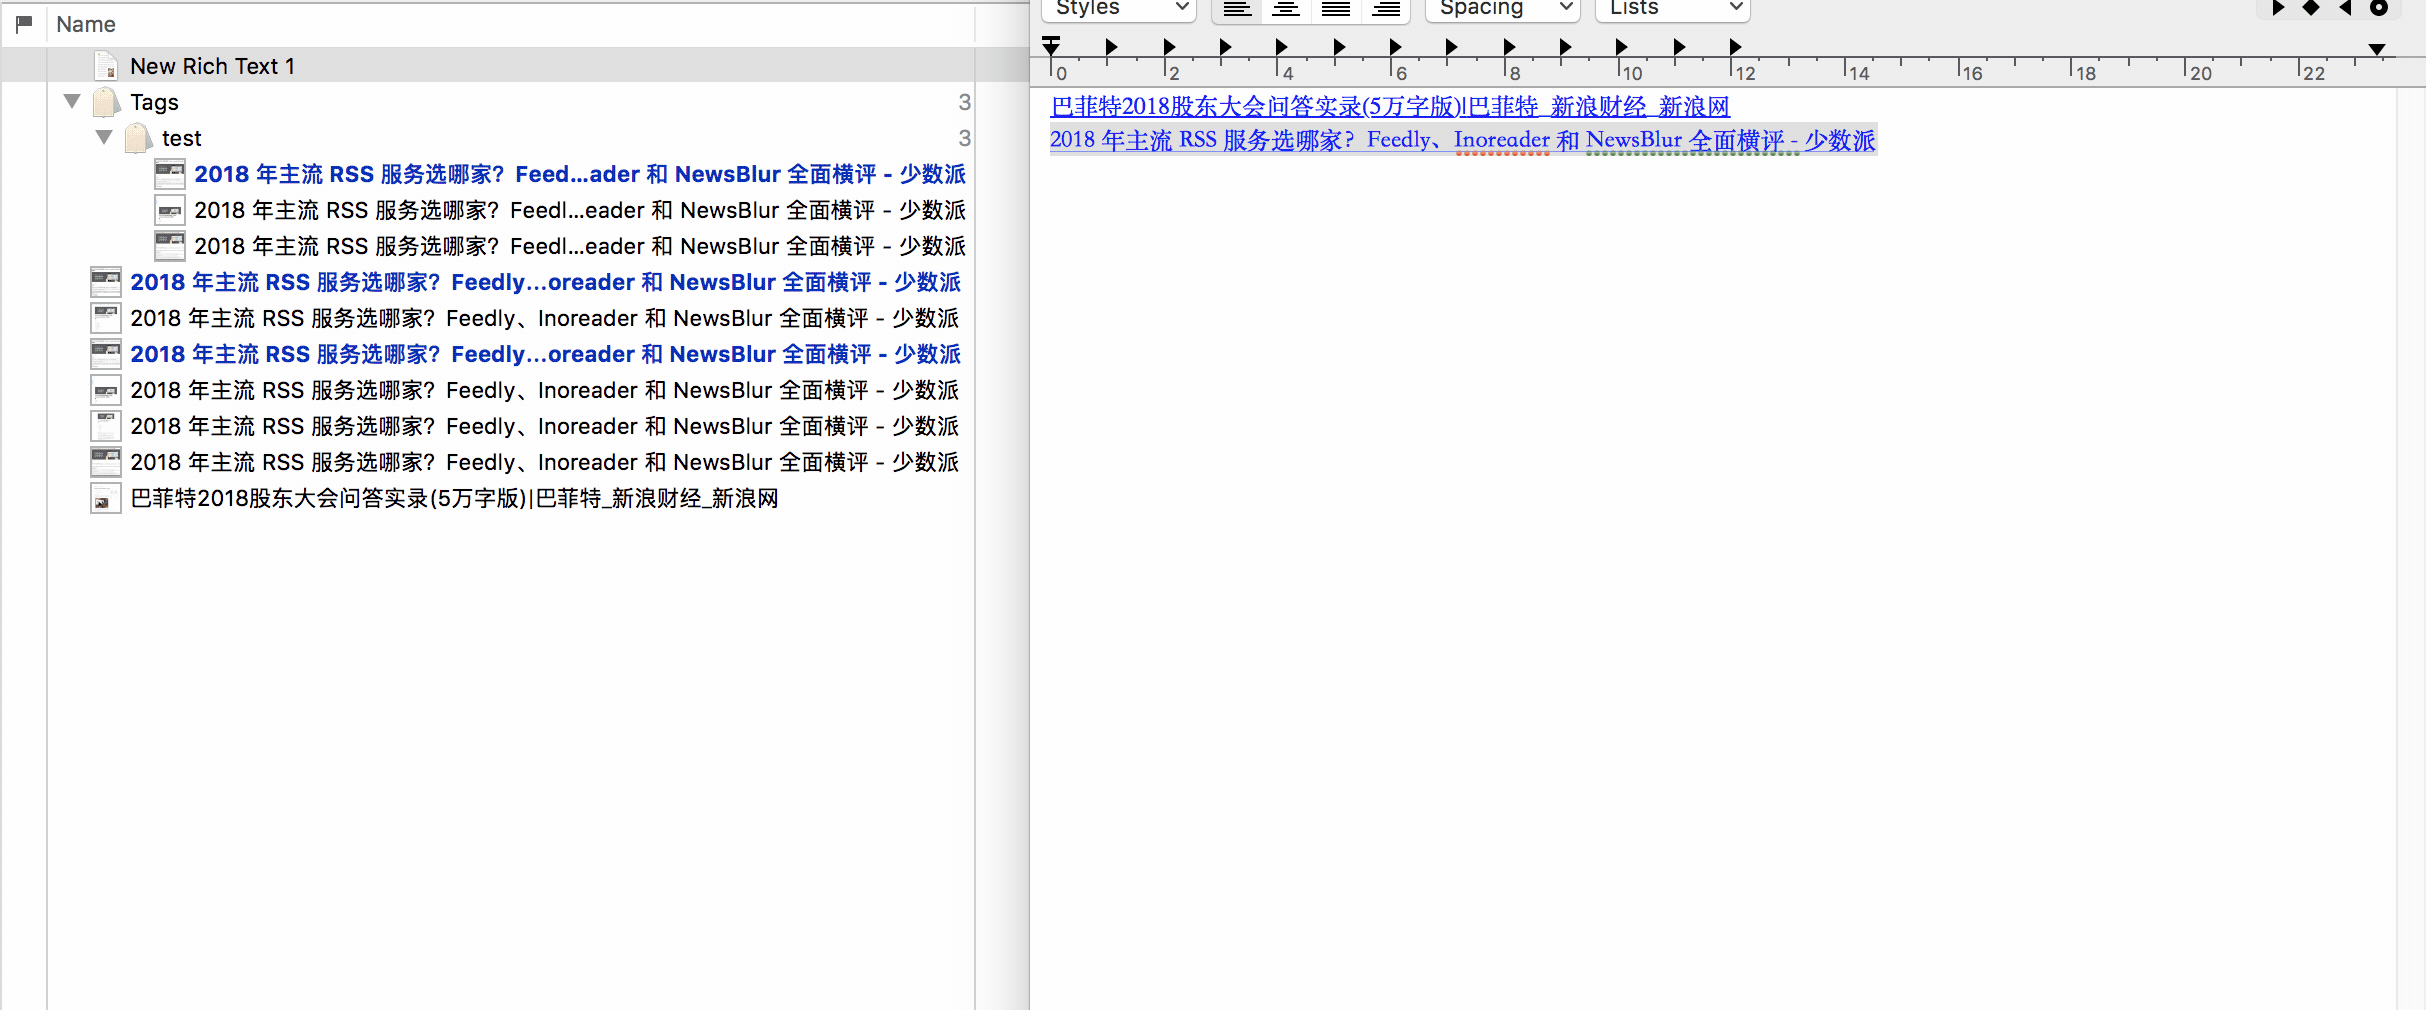Click the center alignment icon
The height and width of the screenshot is (1010, 2426).
point(1286,9)
